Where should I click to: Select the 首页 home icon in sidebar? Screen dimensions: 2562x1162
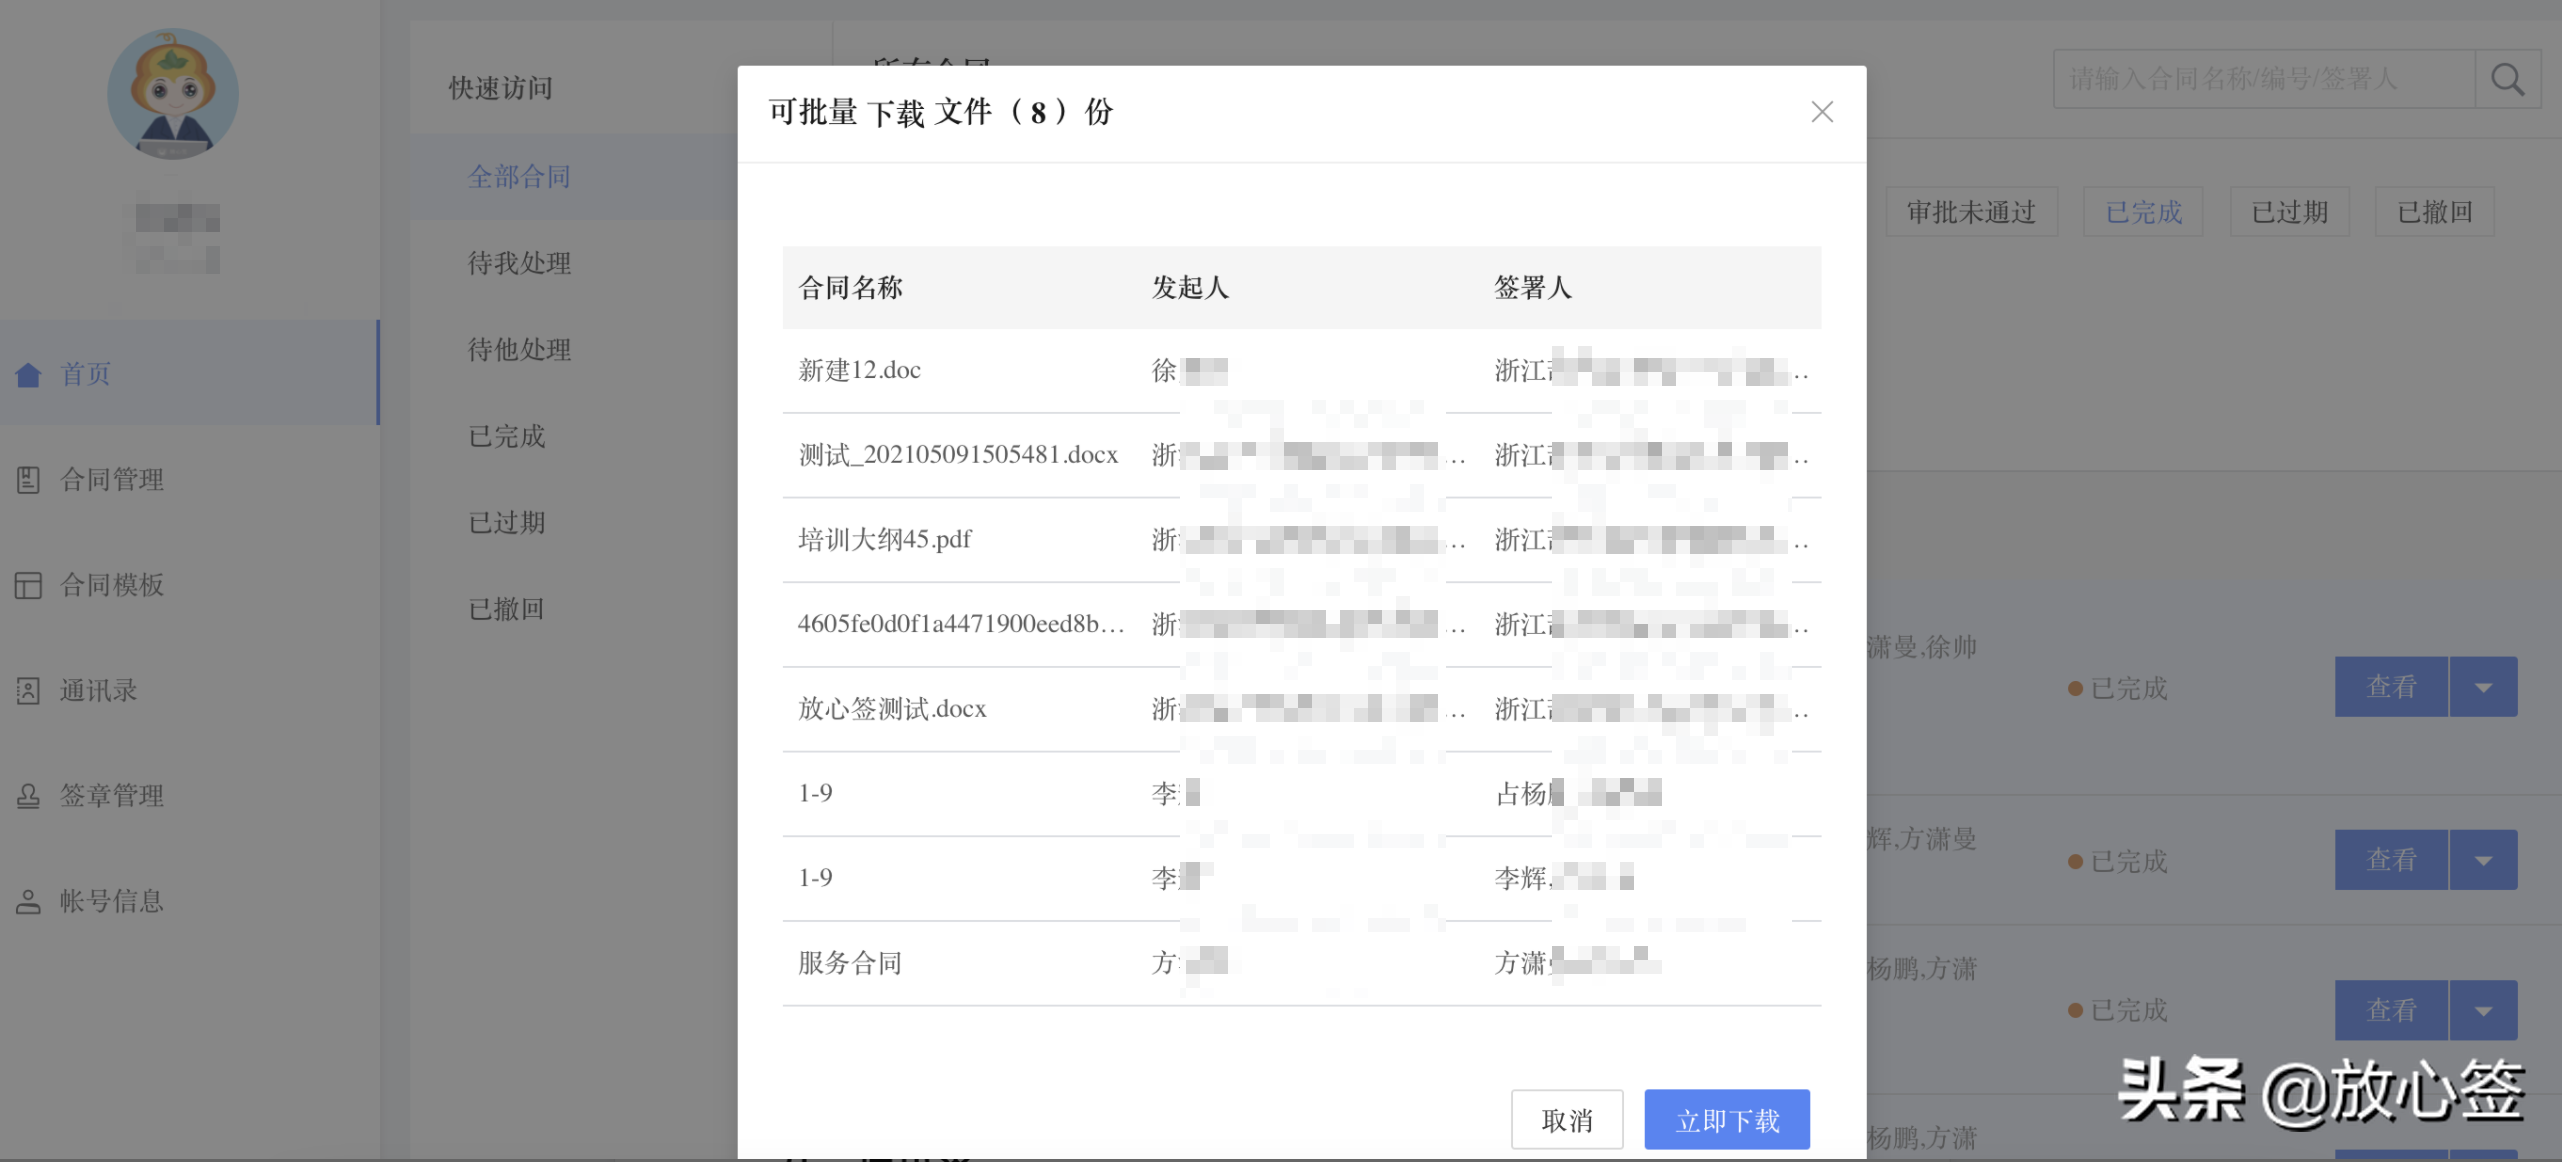pyautogui.click(x=30, y=374)
